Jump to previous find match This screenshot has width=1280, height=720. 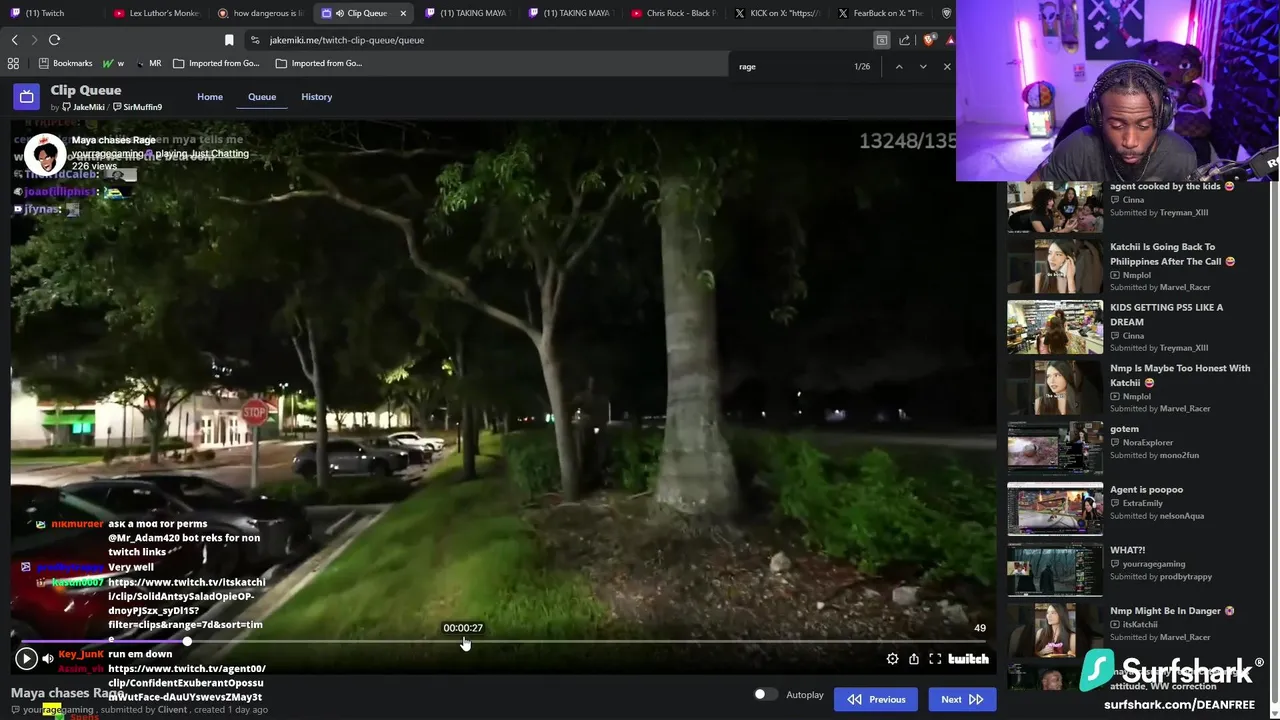tap(899, 66)
